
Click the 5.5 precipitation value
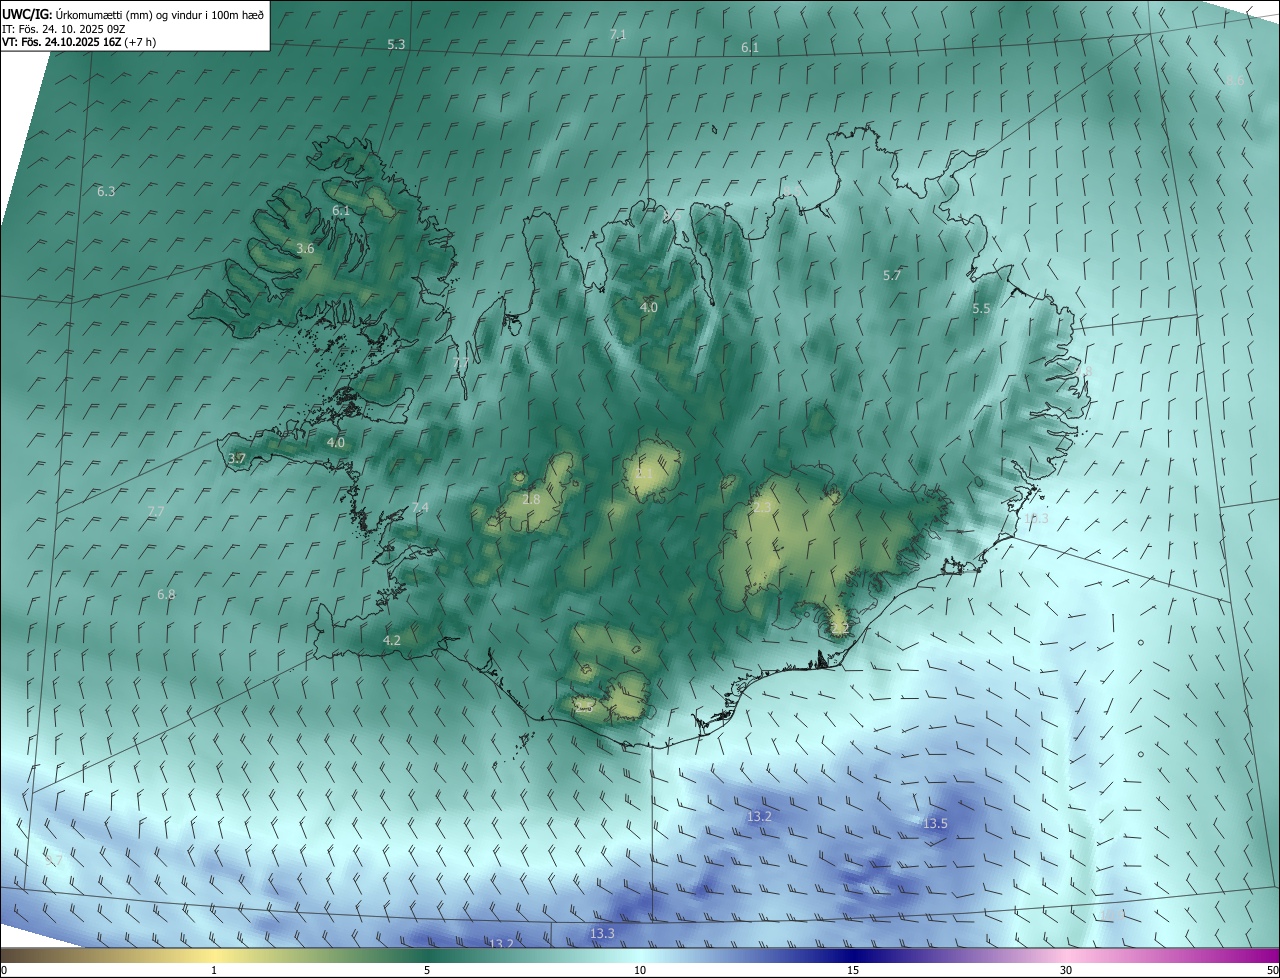[981, 309]
